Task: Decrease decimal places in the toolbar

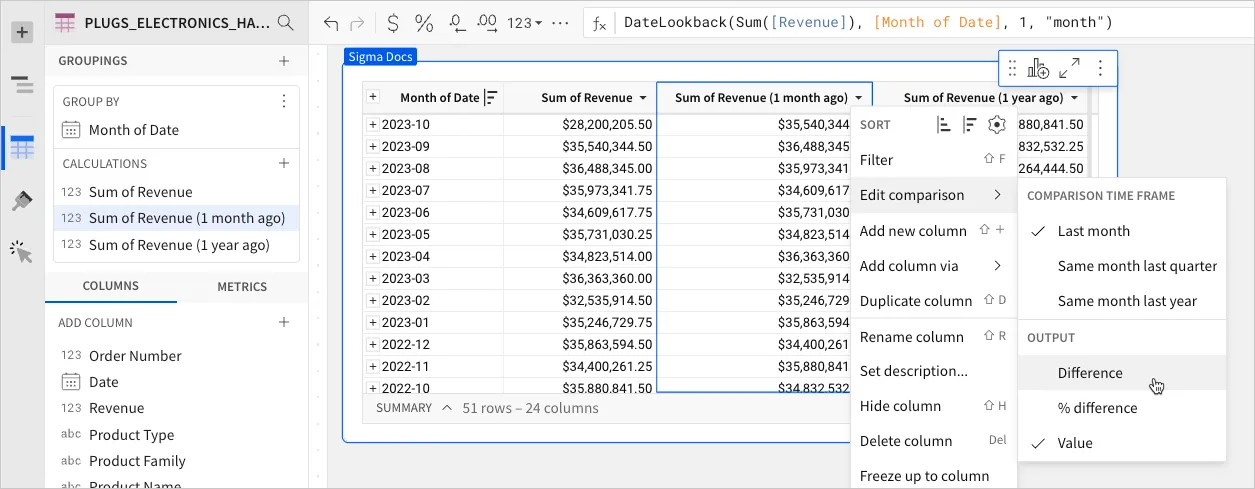Action: click(457, 23)
